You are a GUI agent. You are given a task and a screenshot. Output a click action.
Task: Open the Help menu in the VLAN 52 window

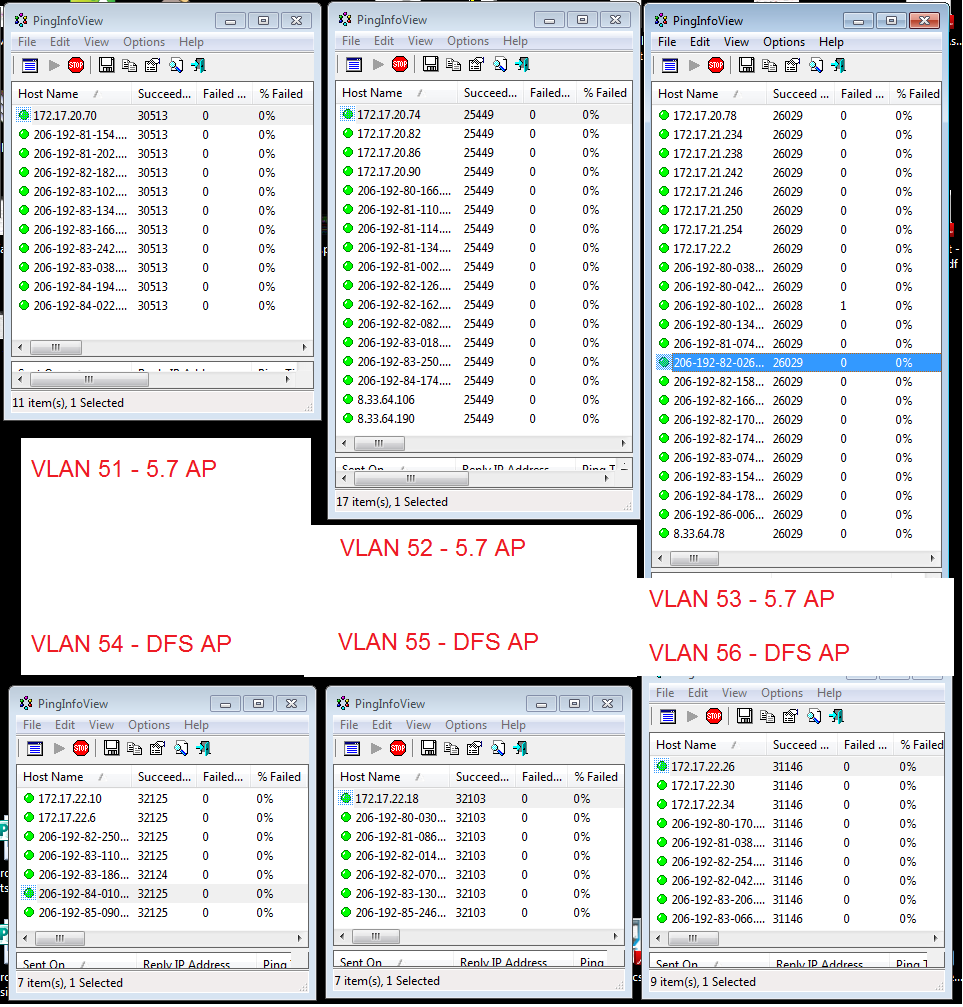tap(516, 42)
